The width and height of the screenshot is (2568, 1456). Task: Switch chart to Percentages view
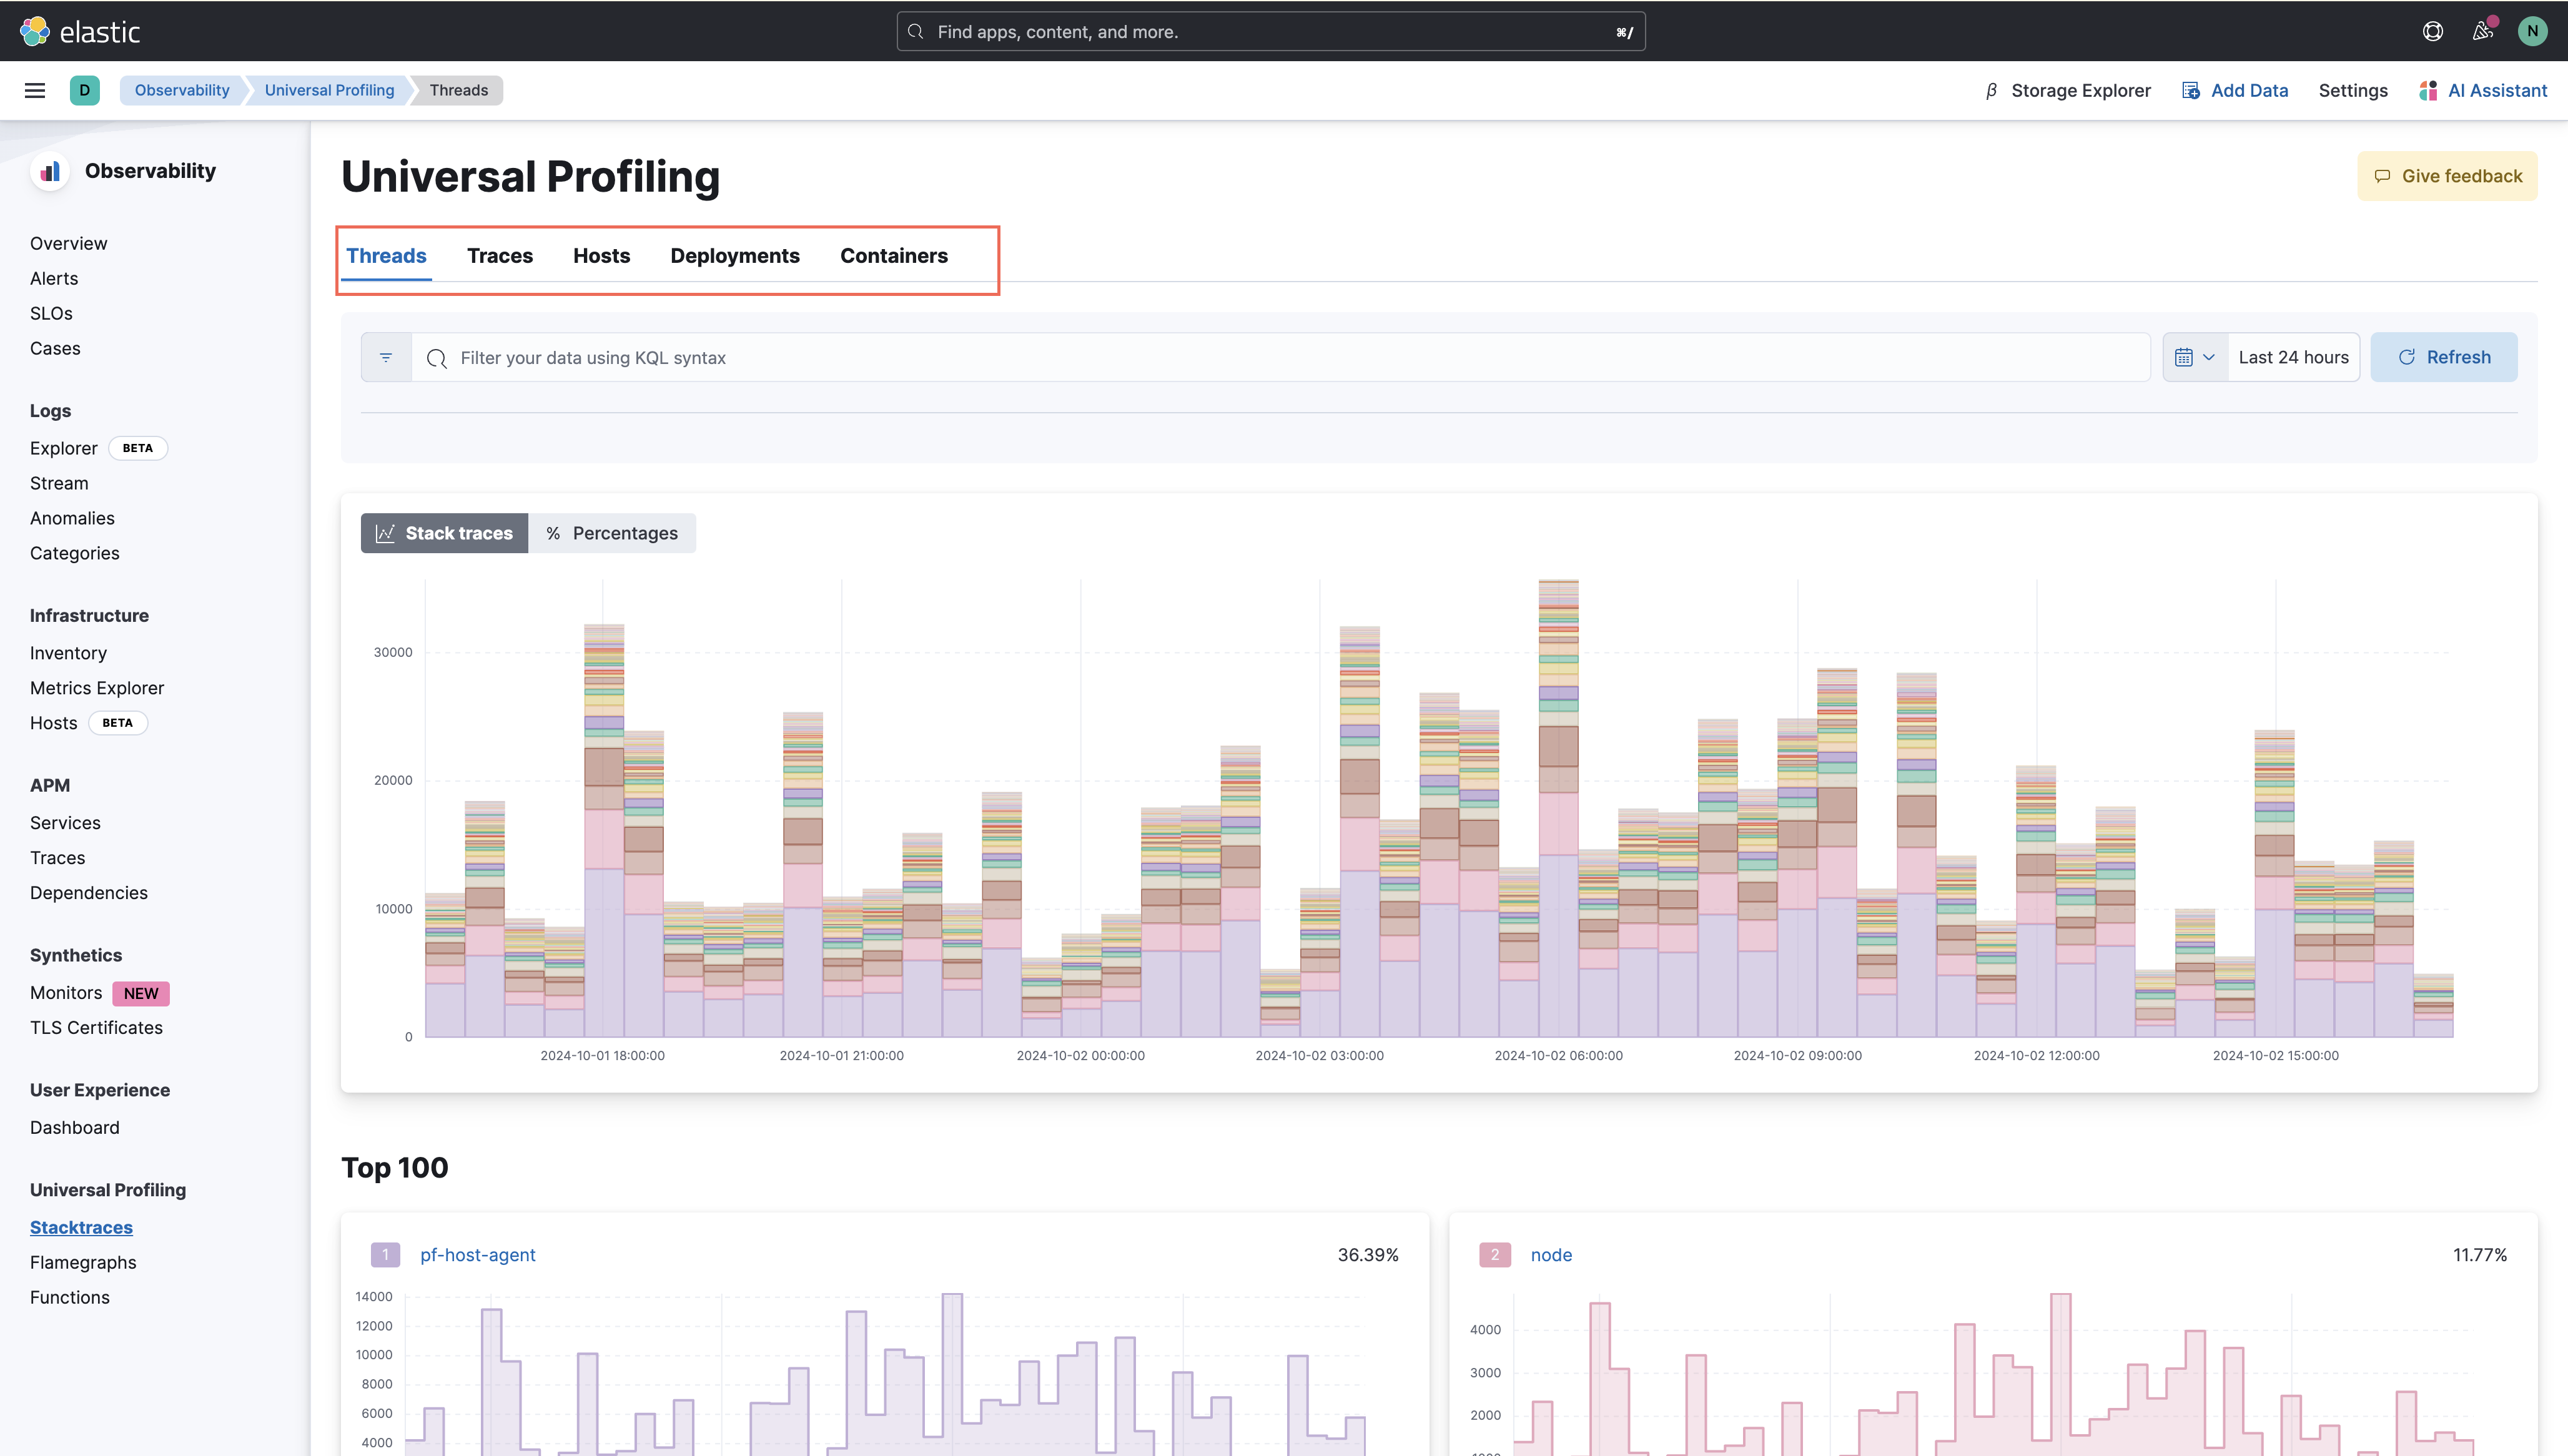[612, 533]
